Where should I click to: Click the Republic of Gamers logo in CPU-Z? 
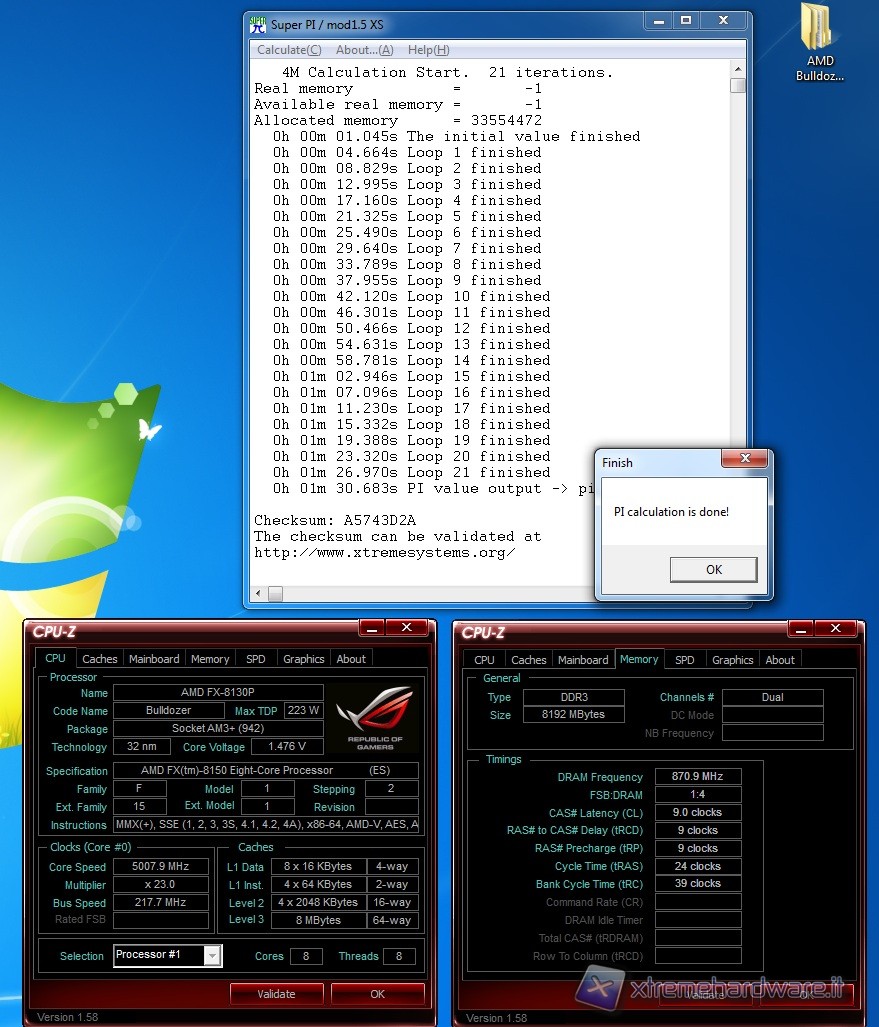point(374,716)
